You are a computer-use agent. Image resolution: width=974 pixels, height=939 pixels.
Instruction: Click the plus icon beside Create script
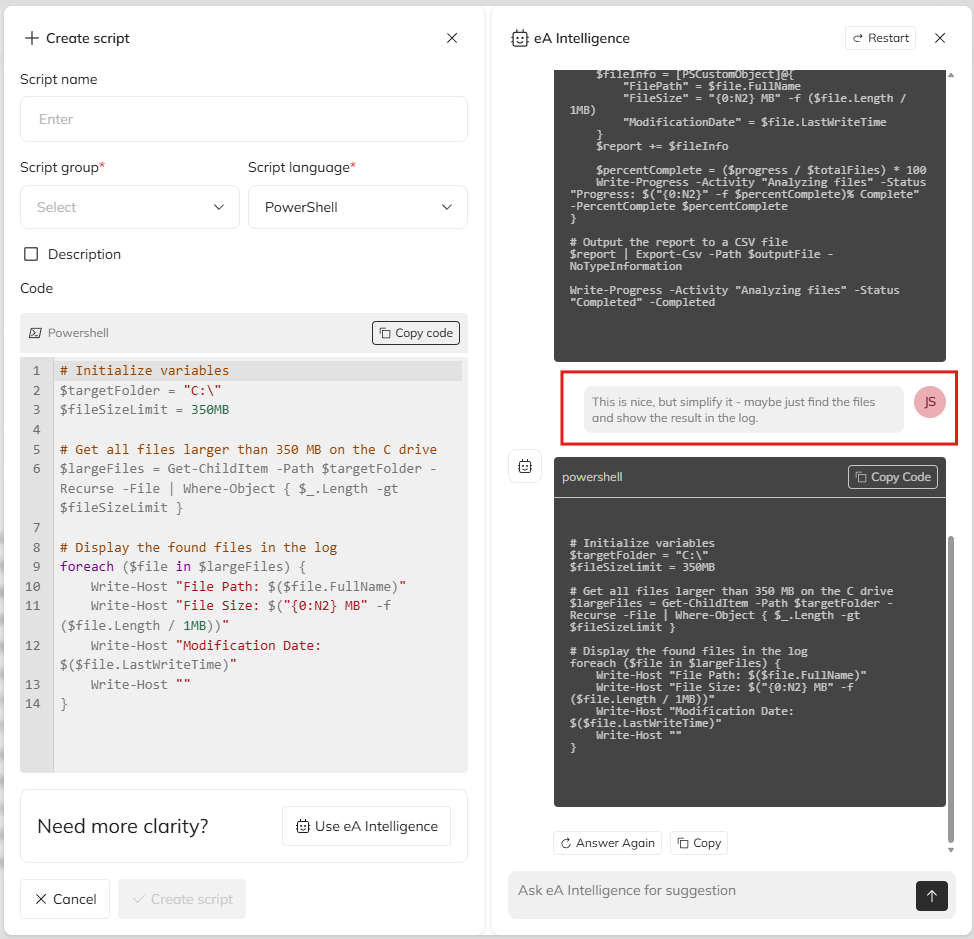pos(32,38)
